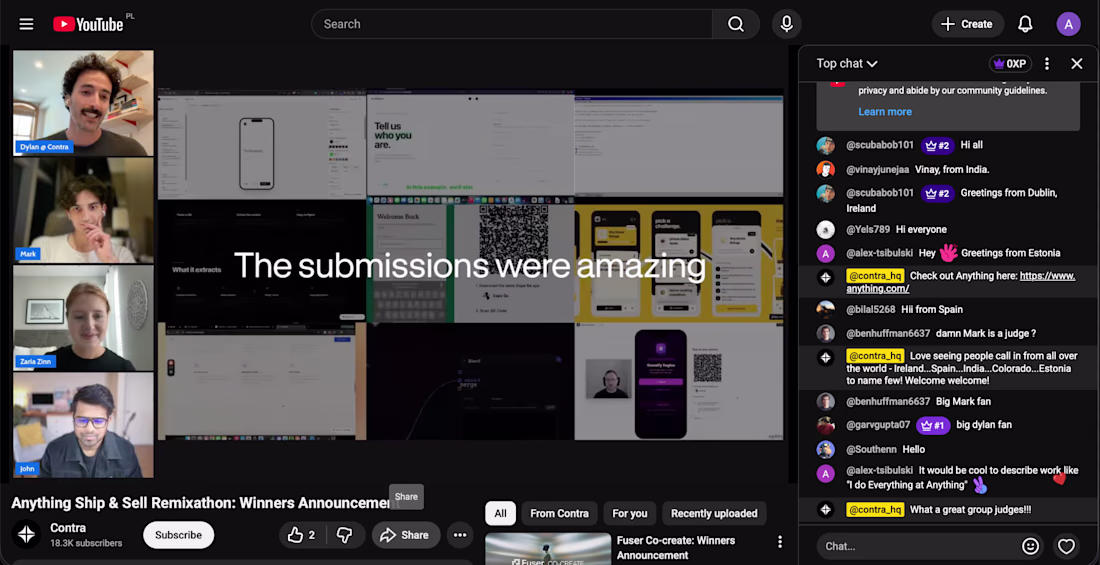Click the @garvgupta07 avatar in chat
Viewport: 1100px width, 565px height.
pyautogui.click(x=826, y=425)
